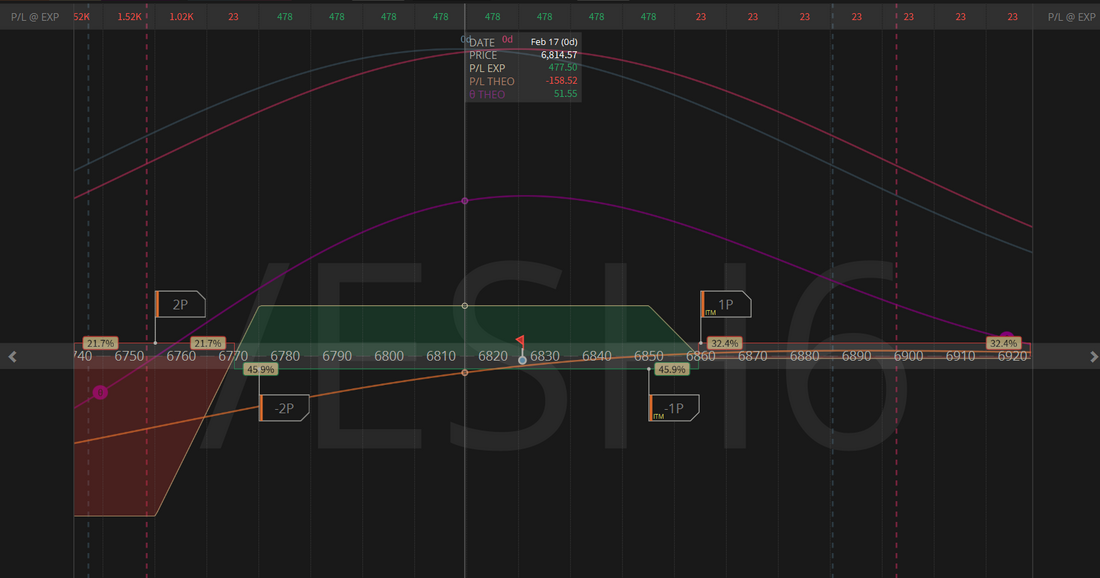Click the left P/L @ EXP header label
The height and width of the screenshot is (578, 1100).
(x=32, y=17)
